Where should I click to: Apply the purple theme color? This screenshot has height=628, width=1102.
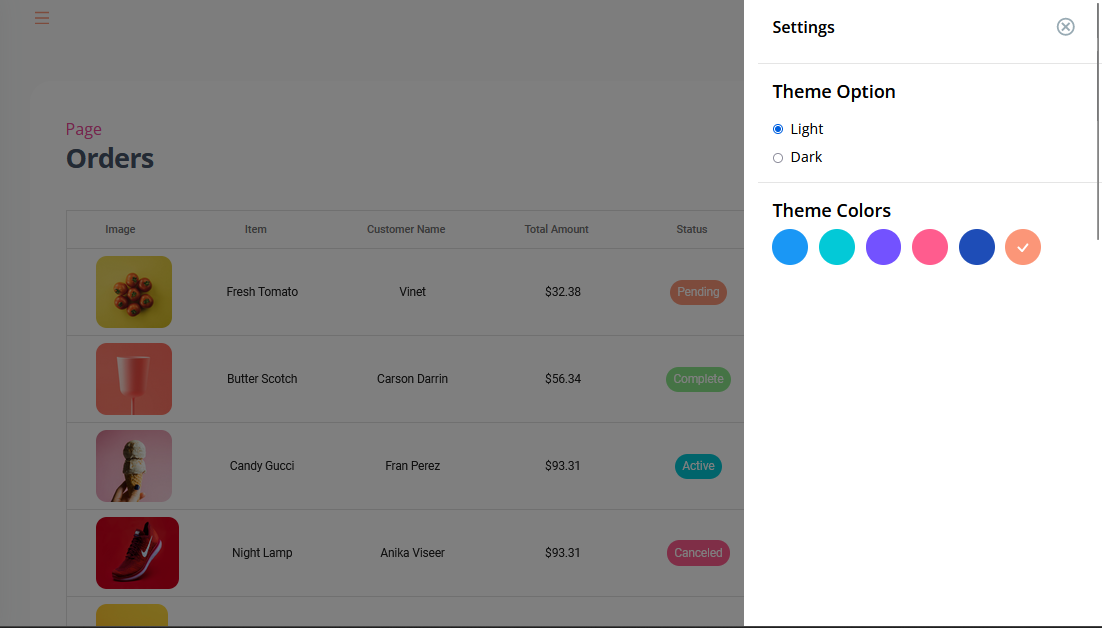(883, 247)
